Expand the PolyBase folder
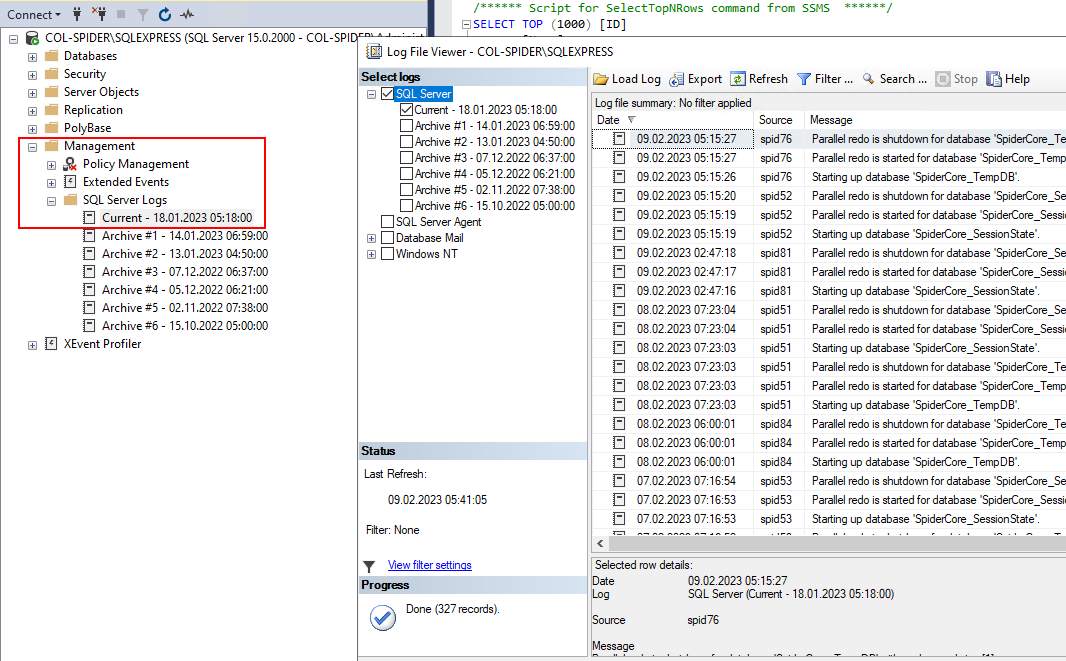 [x=32, y=129]
